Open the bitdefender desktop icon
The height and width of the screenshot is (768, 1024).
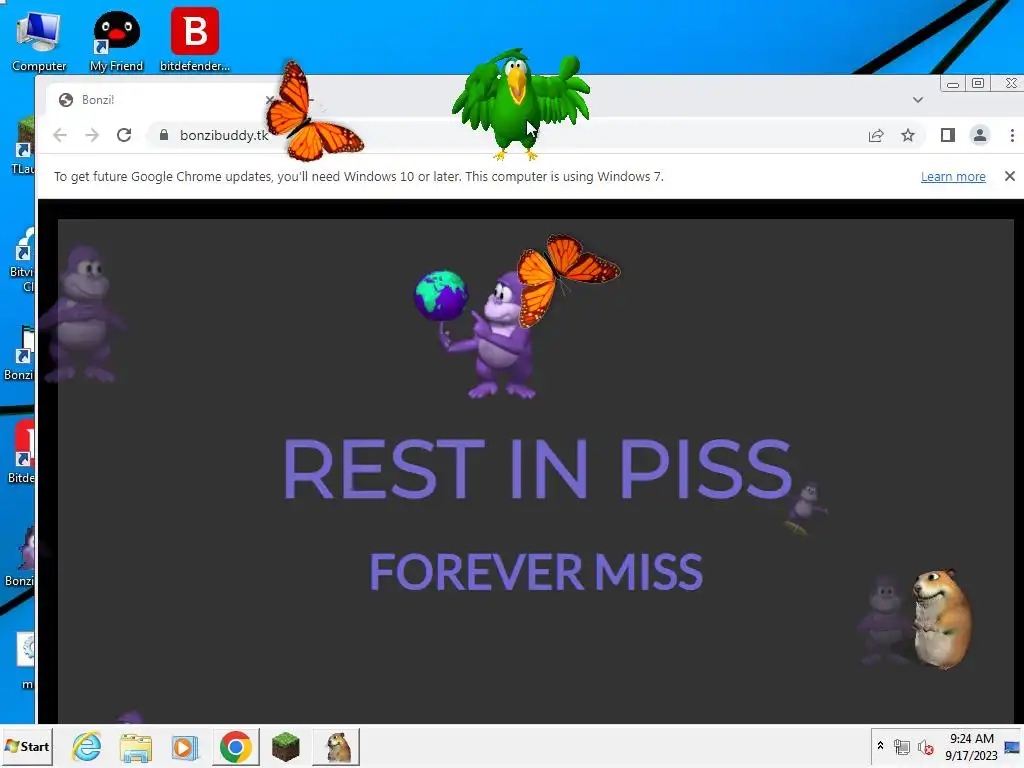pos(195,40)
